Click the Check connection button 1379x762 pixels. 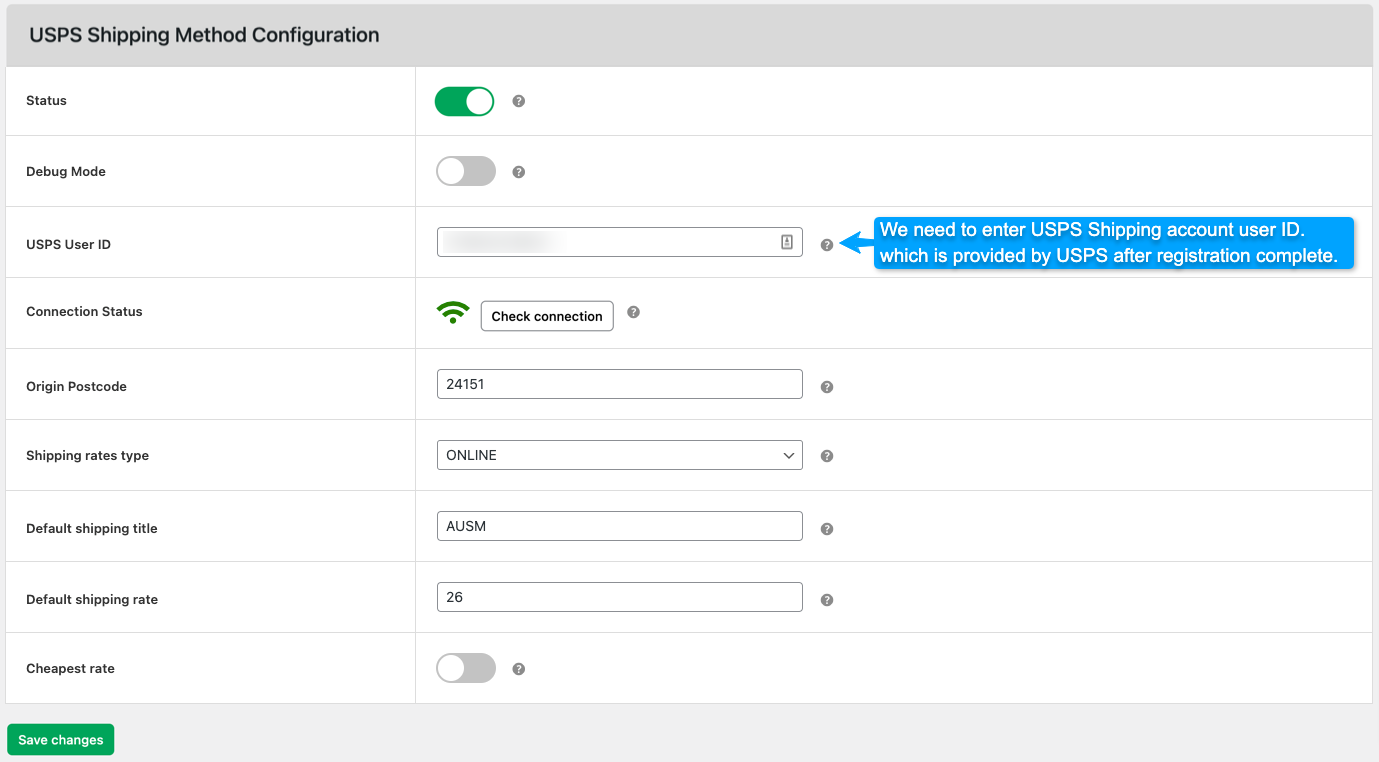pyautogui.click(x=547, y=316)
